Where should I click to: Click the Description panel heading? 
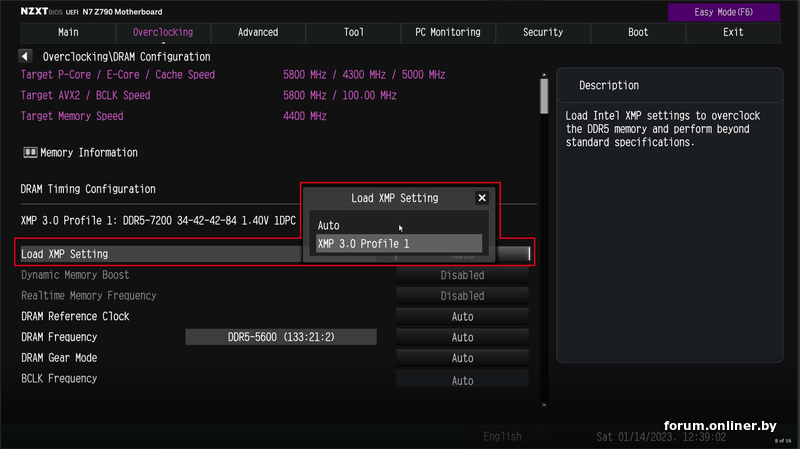(609, 86)
